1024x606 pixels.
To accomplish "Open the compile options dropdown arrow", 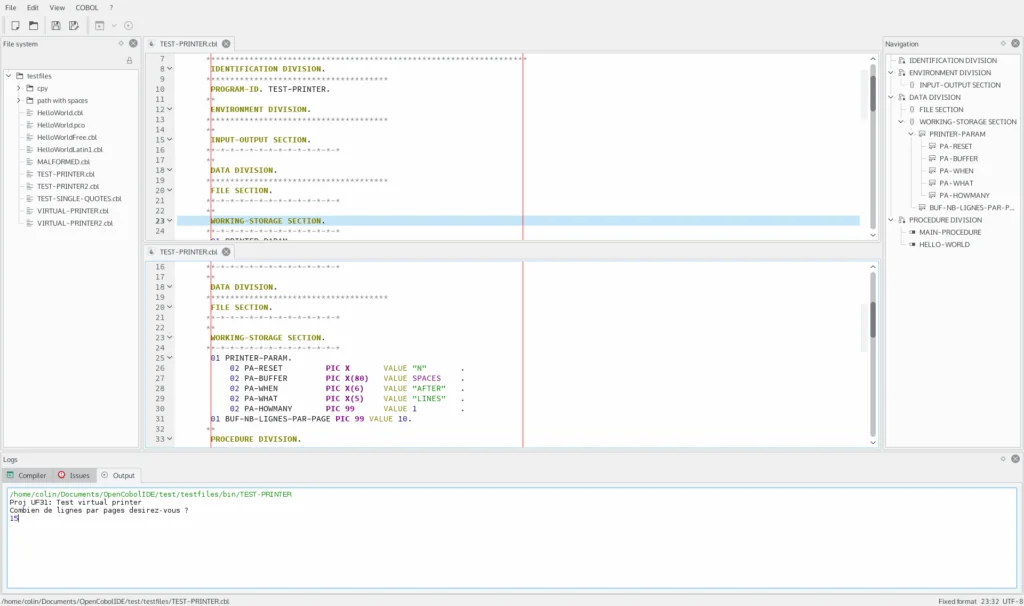I will click(114, 25).
